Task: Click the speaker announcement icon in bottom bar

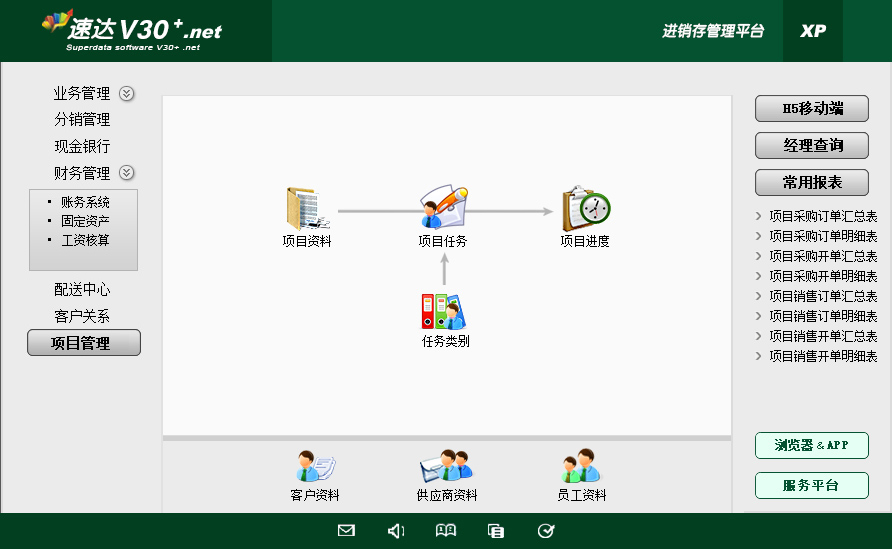Action: tap(396, 531)
